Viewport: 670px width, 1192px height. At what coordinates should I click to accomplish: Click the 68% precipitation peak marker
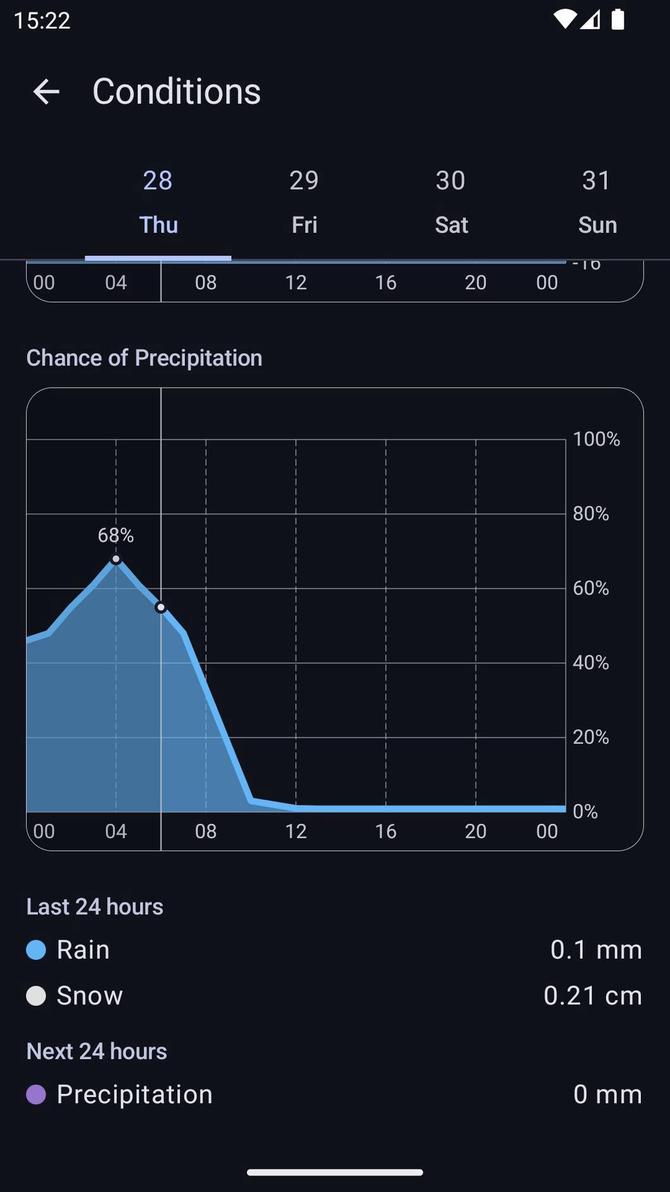pos(117,560)
